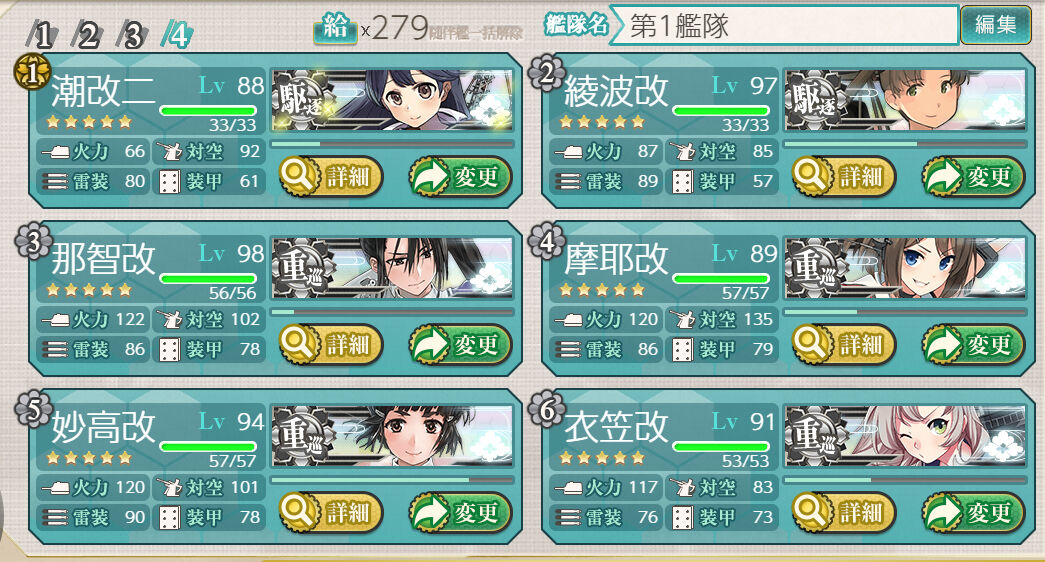The width and height of the screenshot is (1045, 562).
Task: Click slot 6 flower number badge
Action: pyautogui.click(x=546, y=409)
